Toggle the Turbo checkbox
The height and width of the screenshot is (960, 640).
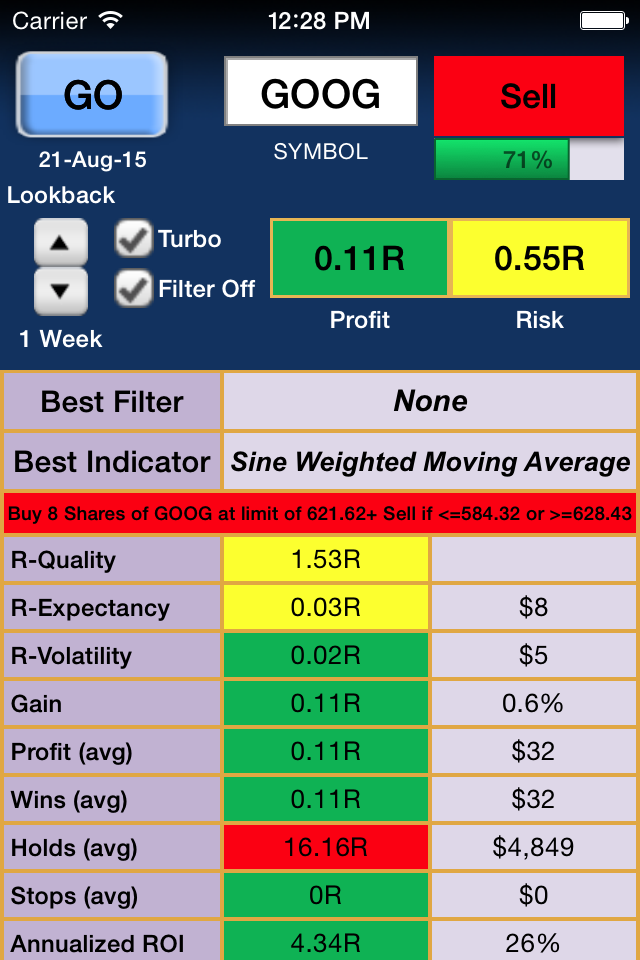pos(133,239)
